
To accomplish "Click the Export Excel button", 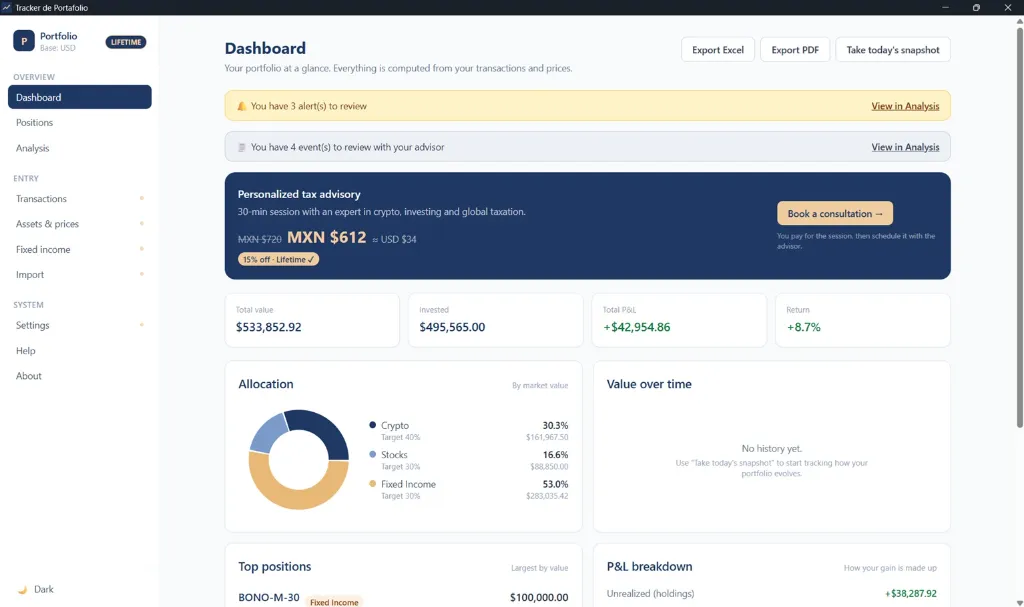I will tap(718, 50).
